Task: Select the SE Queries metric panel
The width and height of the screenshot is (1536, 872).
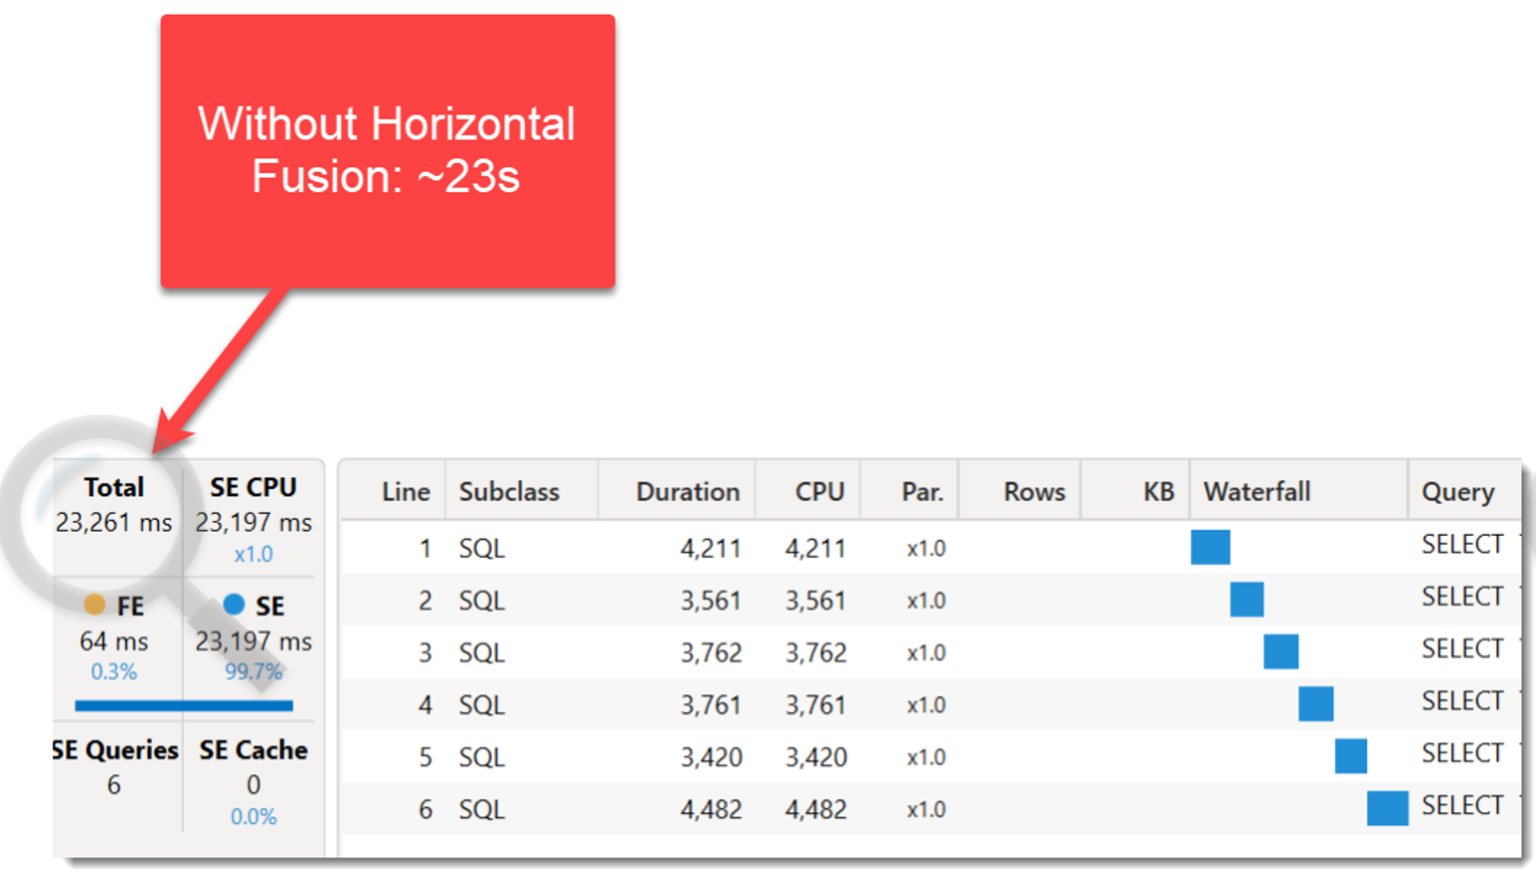Action: point(113,765)
